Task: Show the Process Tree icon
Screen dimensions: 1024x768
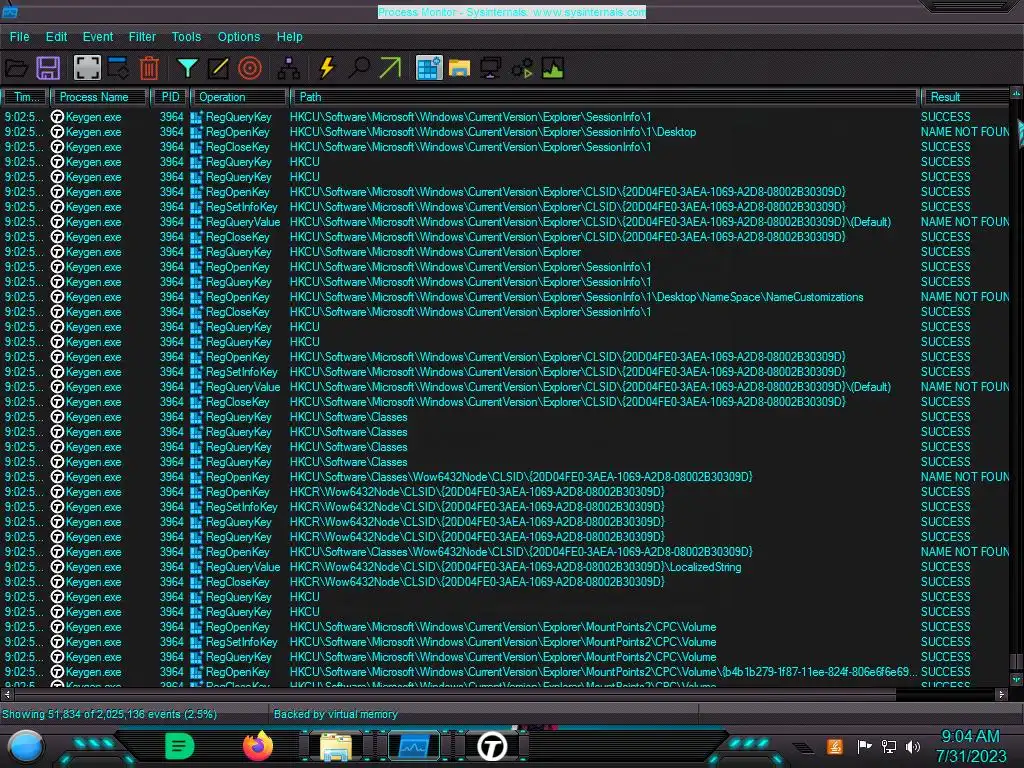Action: coord(288,68)
